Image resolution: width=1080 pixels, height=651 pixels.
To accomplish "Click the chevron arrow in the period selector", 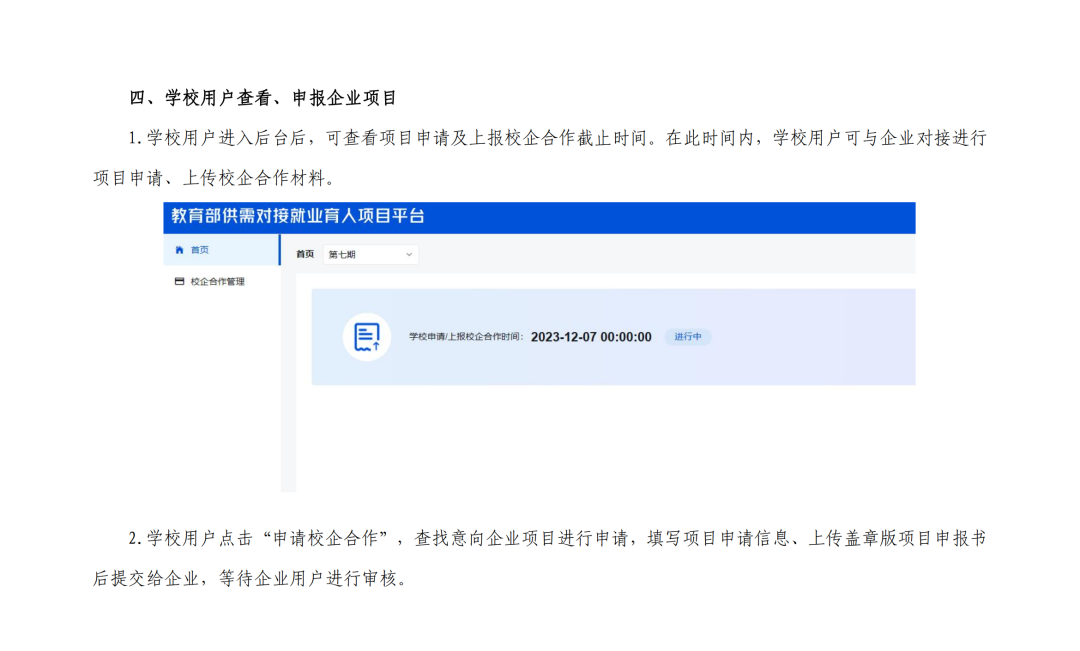I will [408, 254].
